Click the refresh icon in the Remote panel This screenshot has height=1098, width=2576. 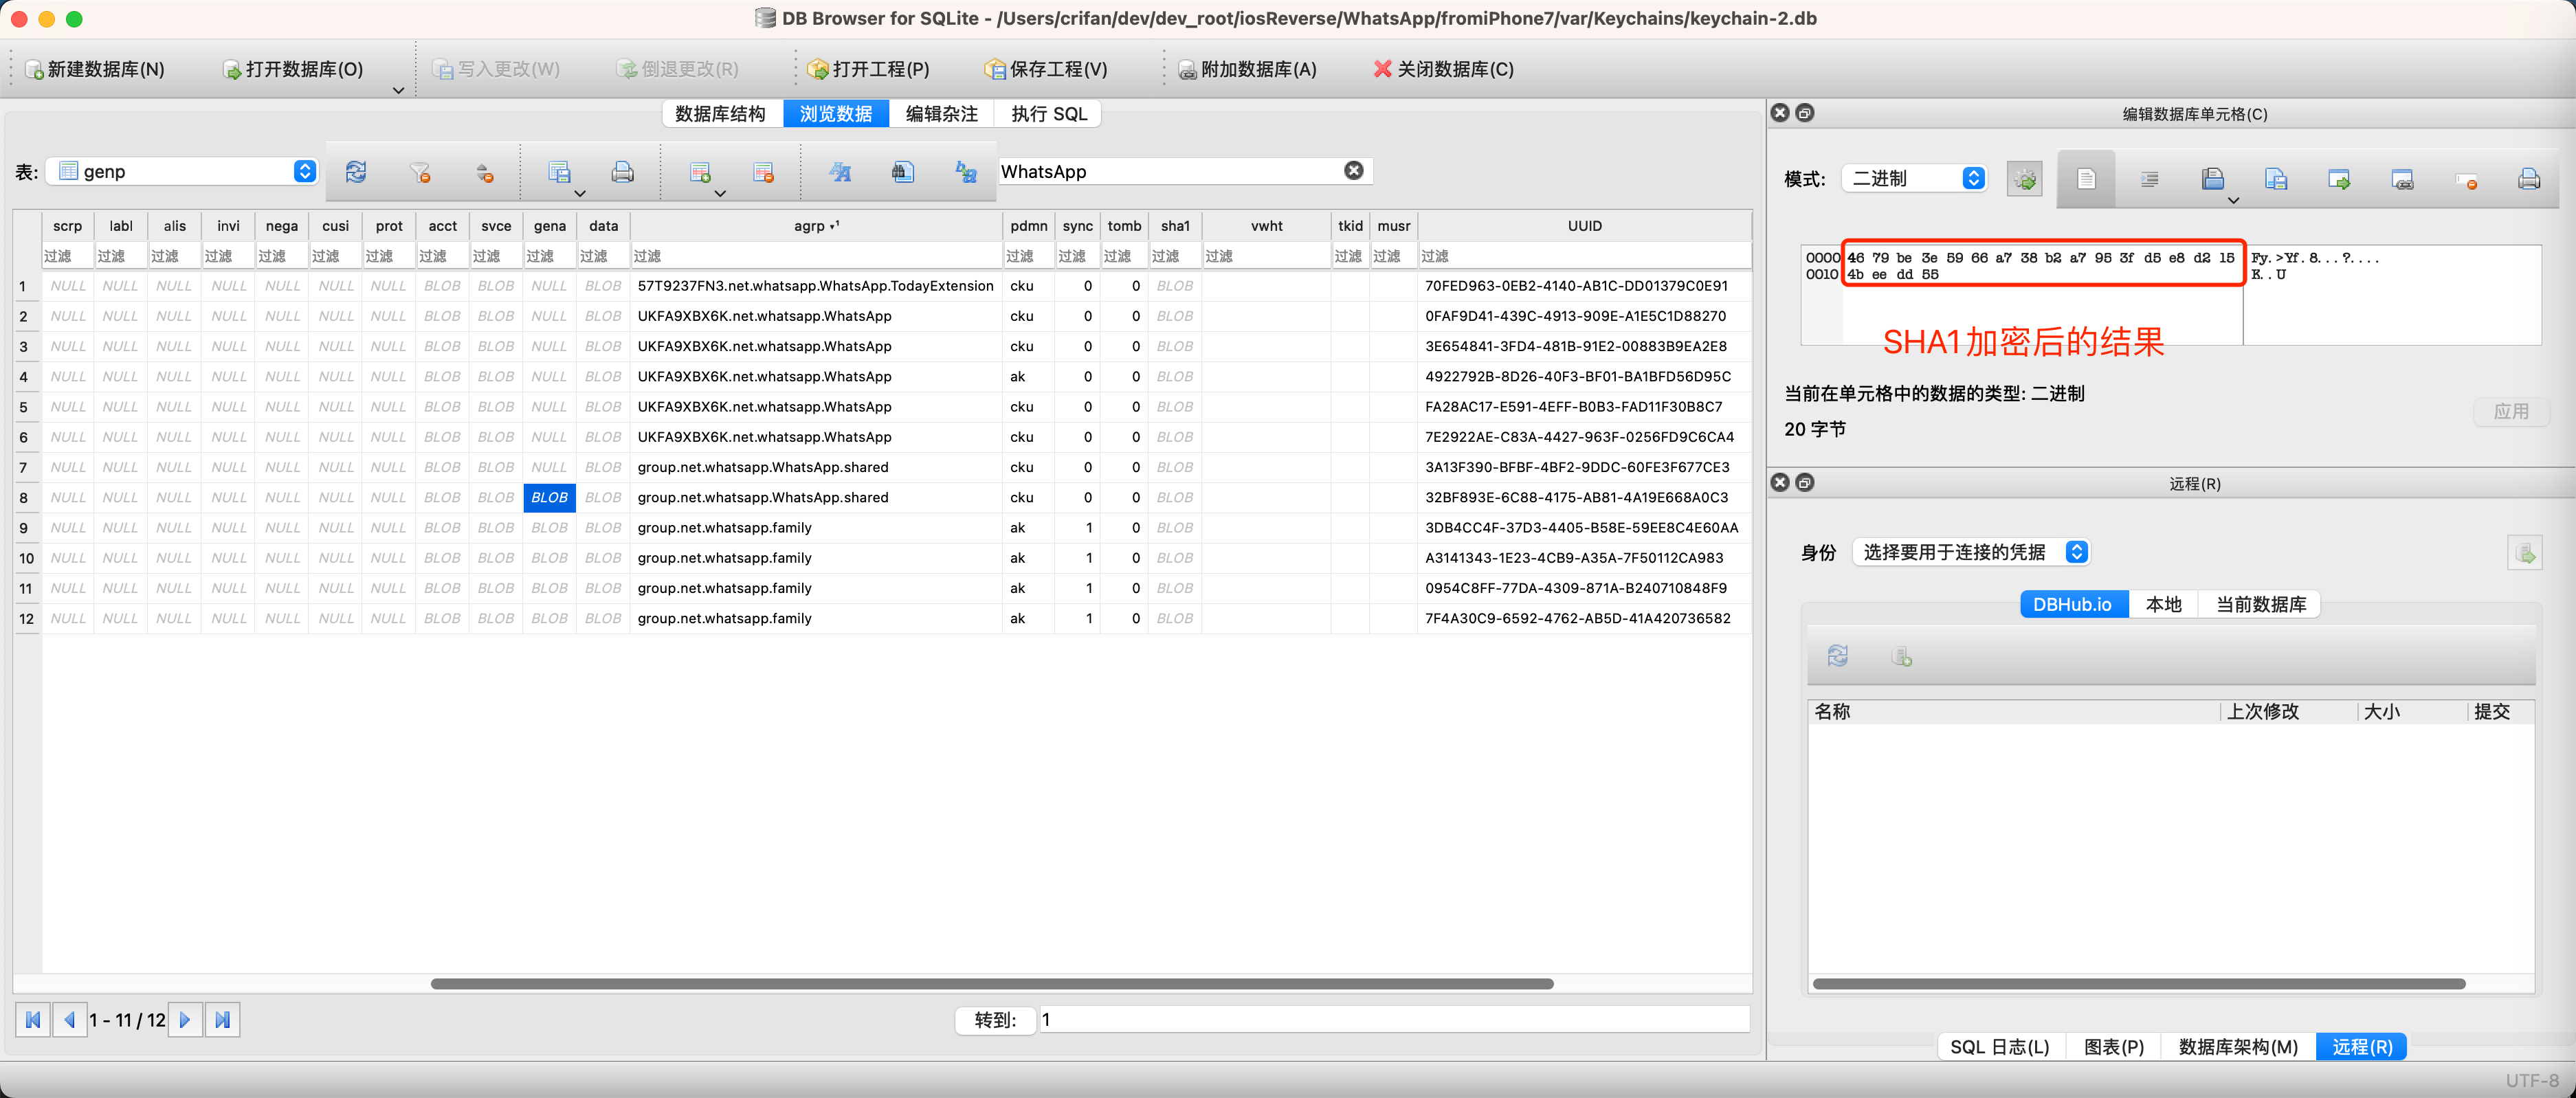1838,656
